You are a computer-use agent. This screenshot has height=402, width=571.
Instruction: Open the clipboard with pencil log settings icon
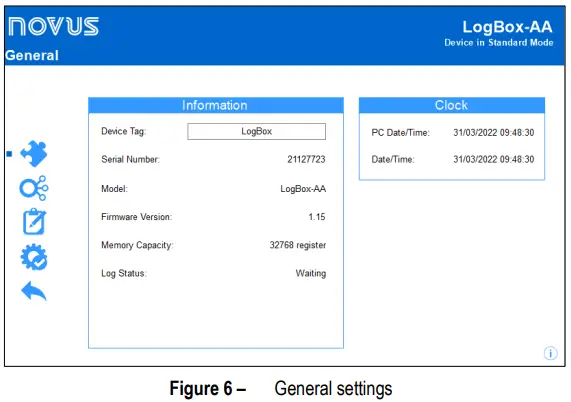[34, 222]
